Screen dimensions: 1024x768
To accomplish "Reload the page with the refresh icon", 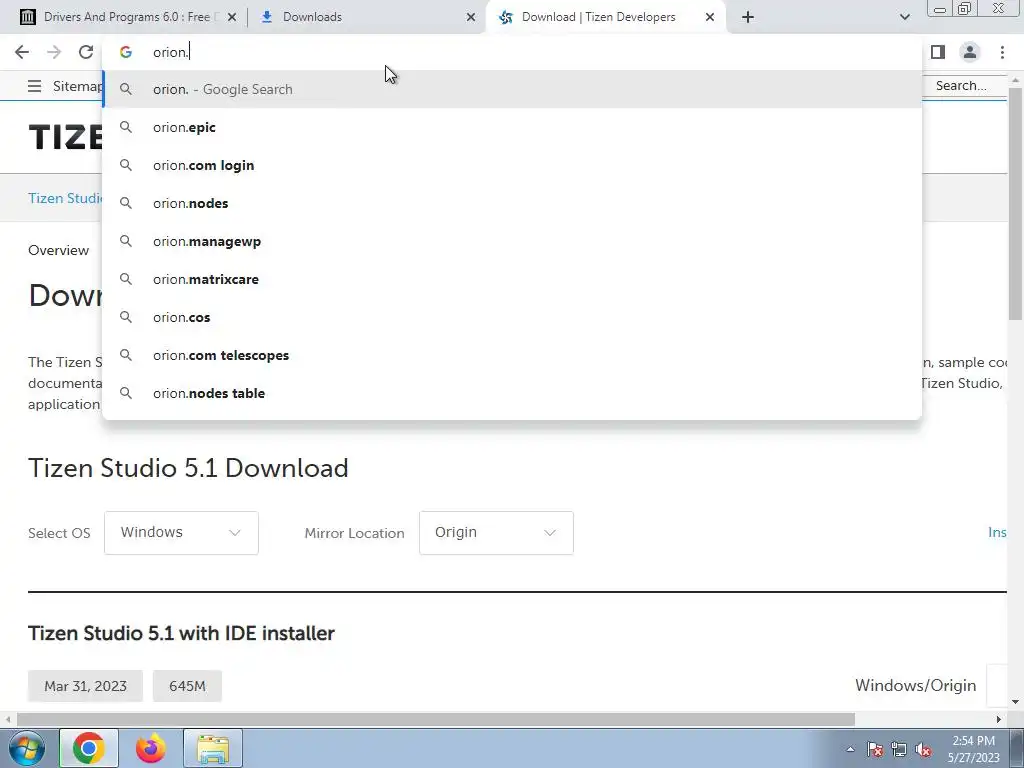I will click(86, 52).
